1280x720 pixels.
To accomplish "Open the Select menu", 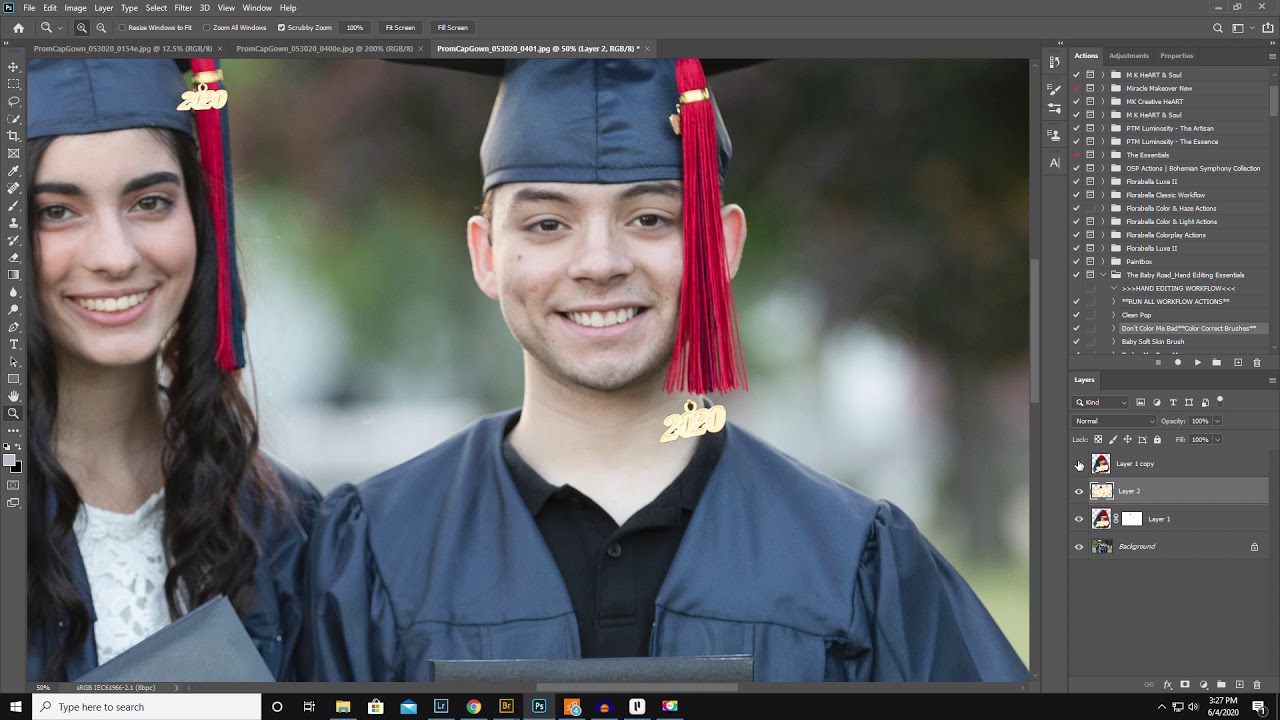I will click(156, 8).
